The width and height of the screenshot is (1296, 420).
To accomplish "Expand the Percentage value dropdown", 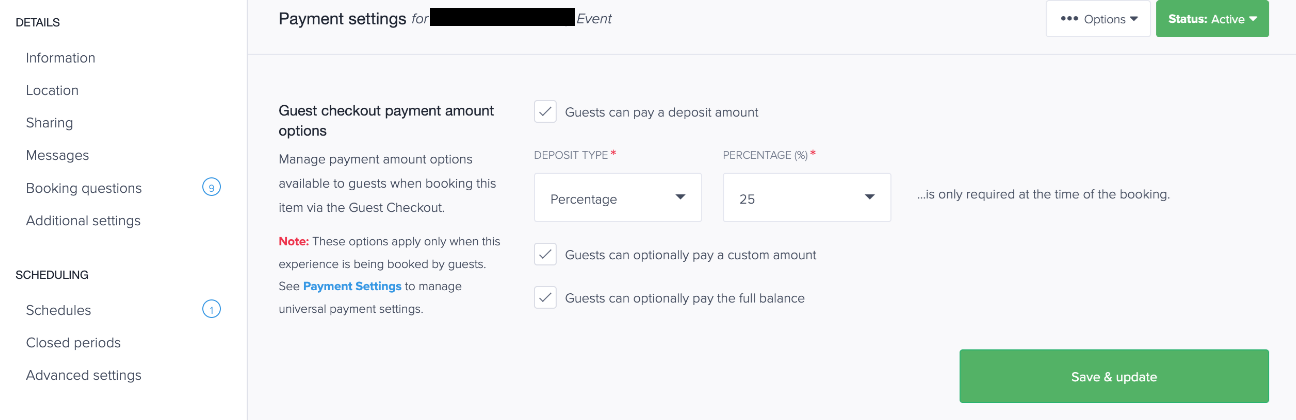I will [x=806, y=198].
